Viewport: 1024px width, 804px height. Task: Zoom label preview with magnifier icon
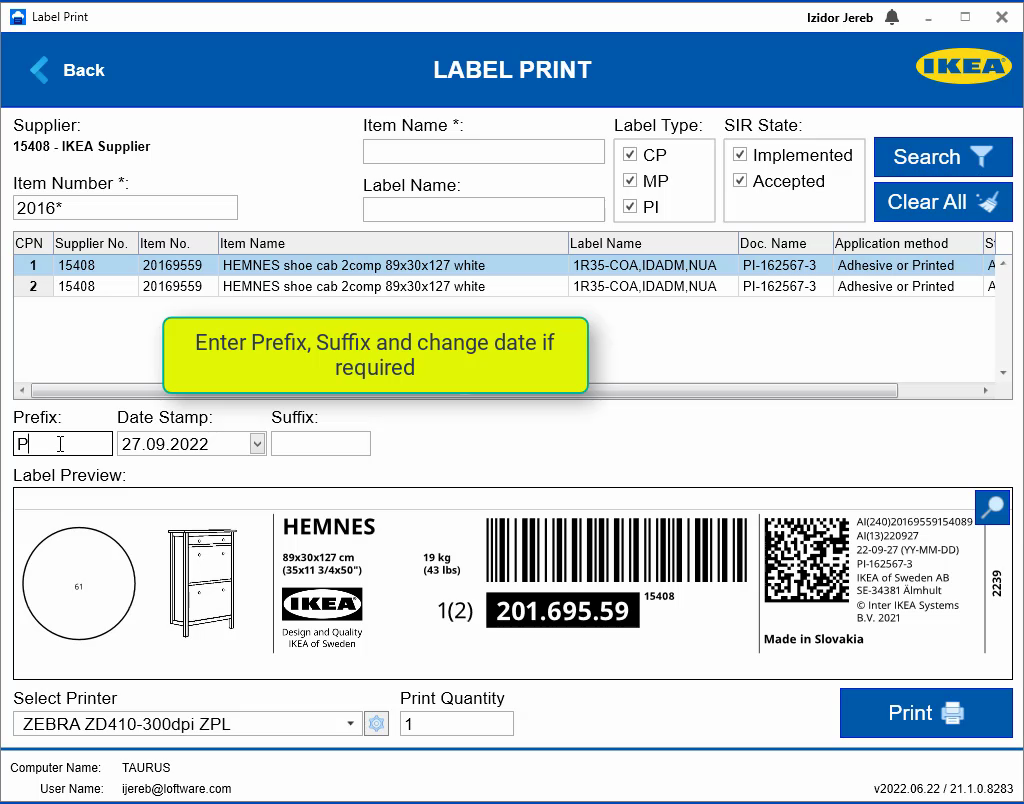[993, 507]
